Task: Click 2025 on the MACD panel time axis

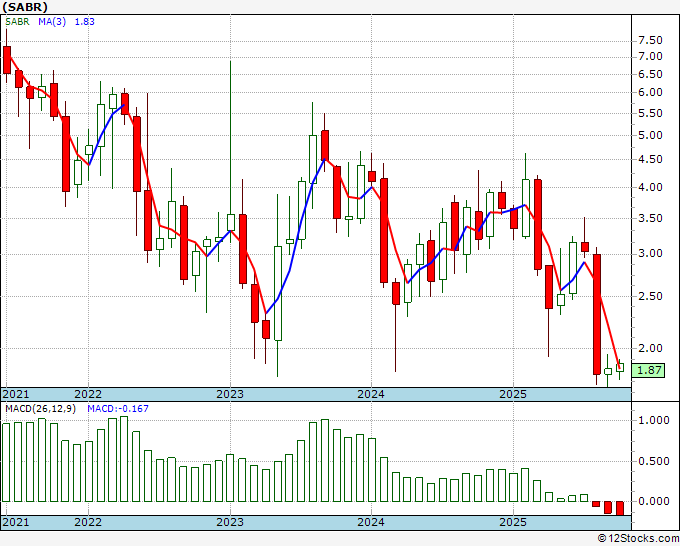Action: point(513,522)
